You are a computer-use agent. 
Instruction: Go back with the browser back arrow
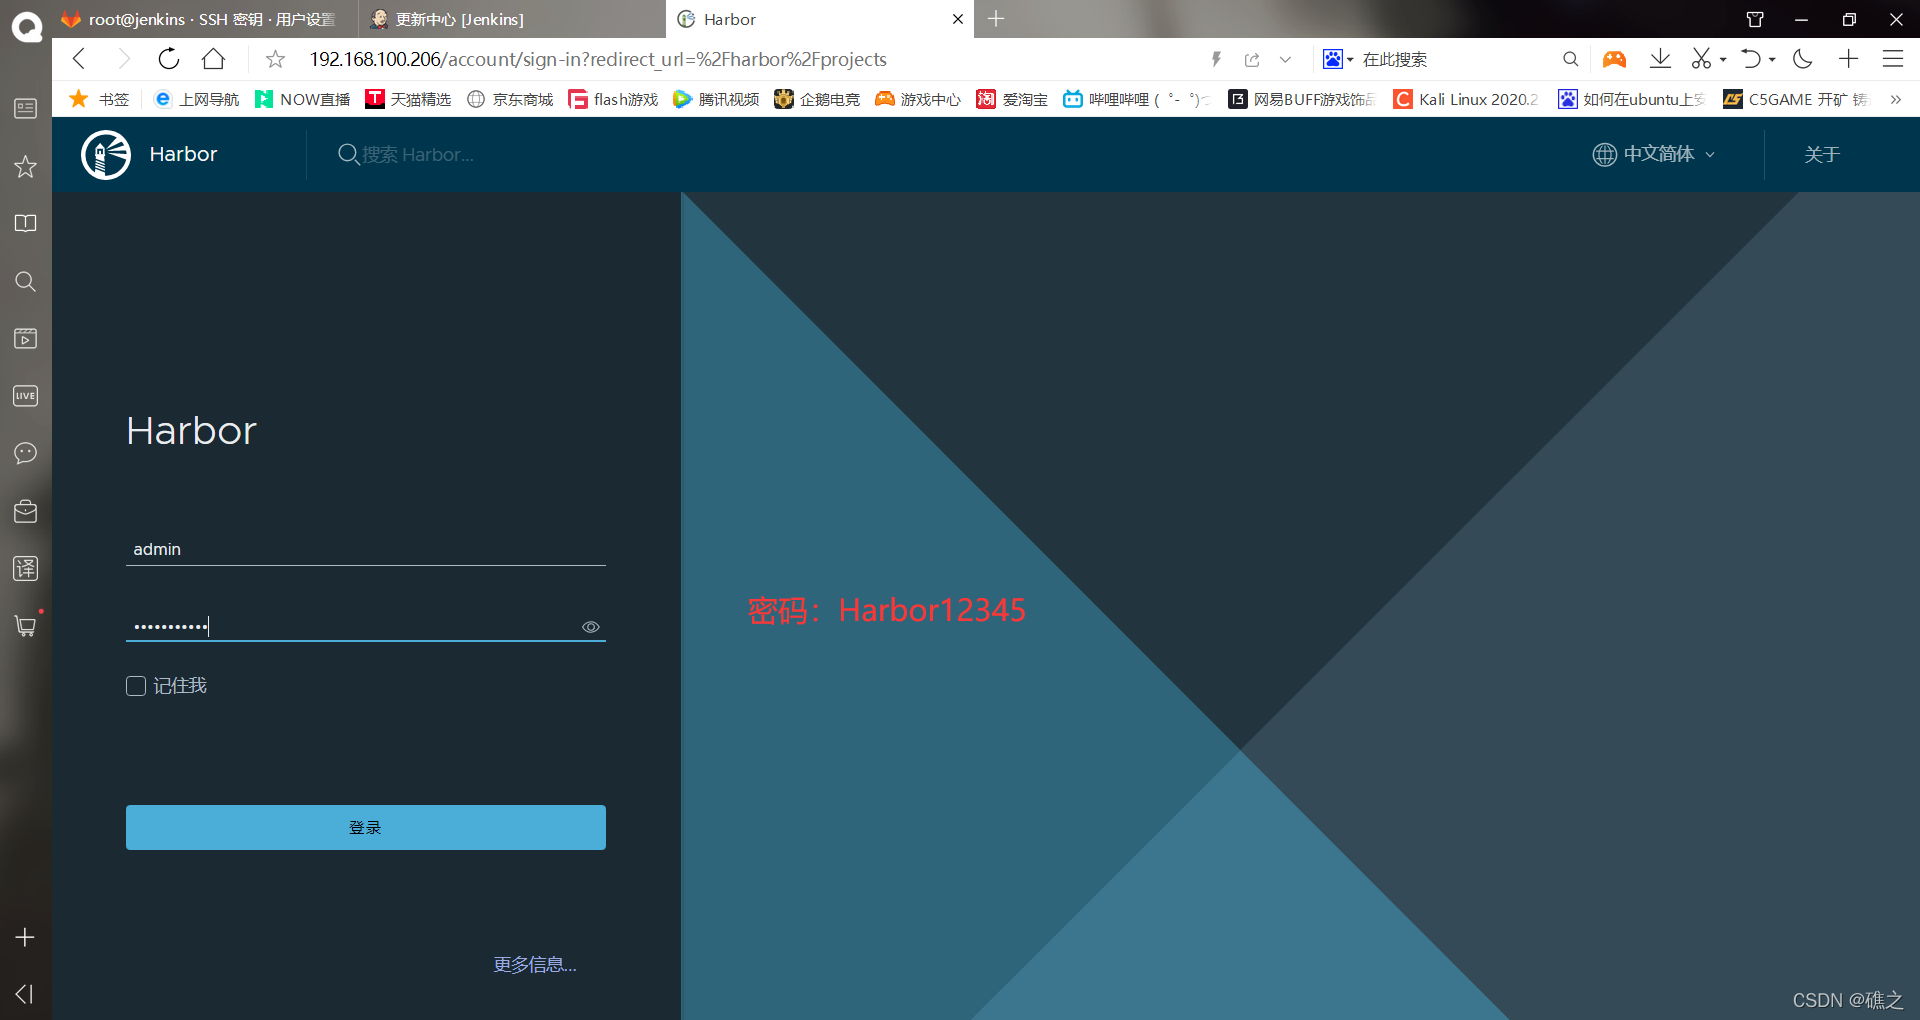[79, 59]
